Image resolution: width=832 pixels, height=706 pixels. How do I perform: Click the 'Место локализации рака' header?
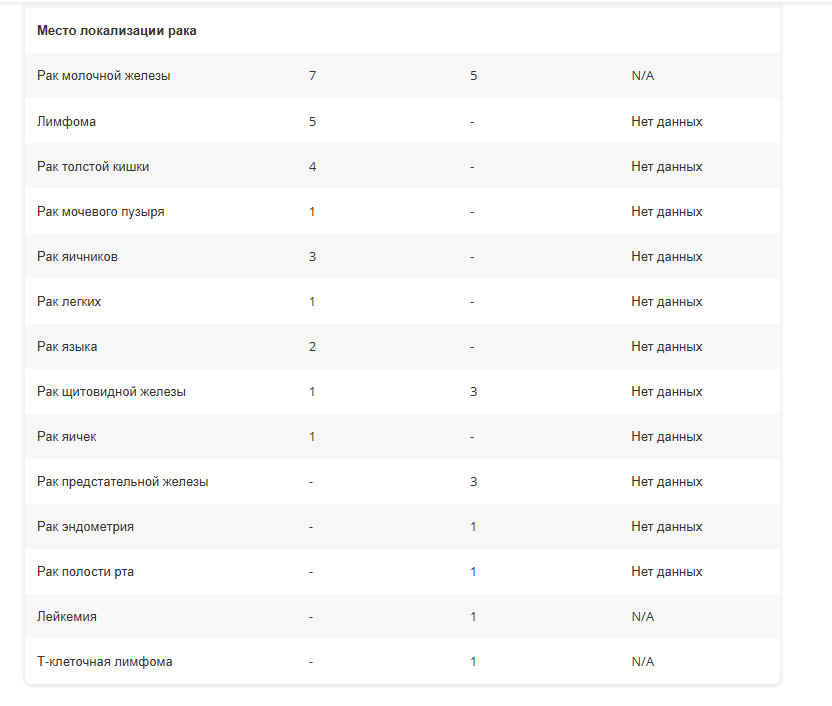pos(117,31)
